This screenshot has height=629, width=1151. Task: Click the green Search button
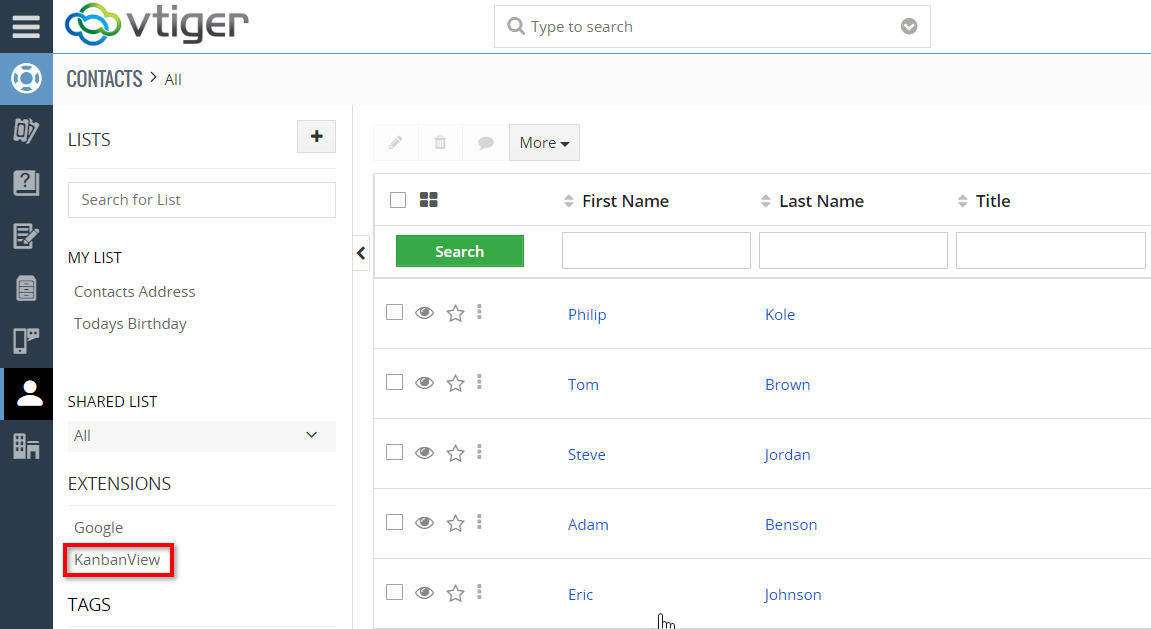[460, 251]
